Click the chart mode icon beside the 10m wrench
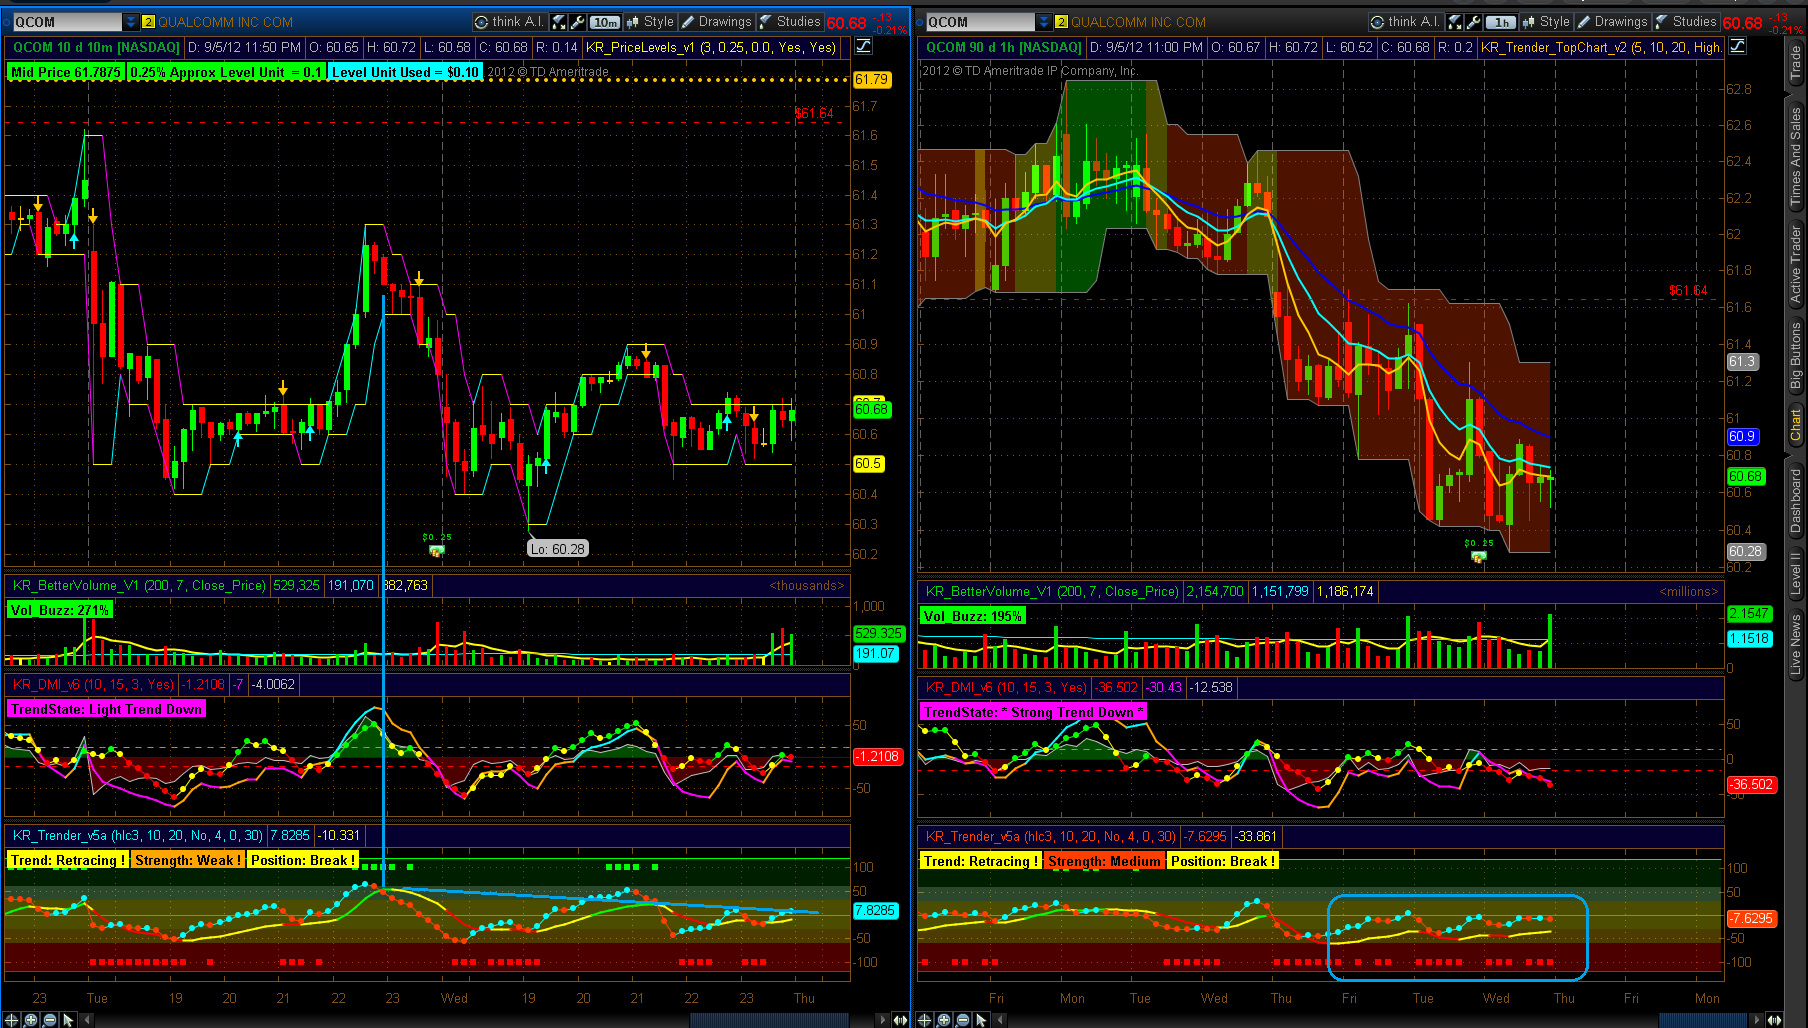The image size is (1808, 1028). tap(559, 22)
